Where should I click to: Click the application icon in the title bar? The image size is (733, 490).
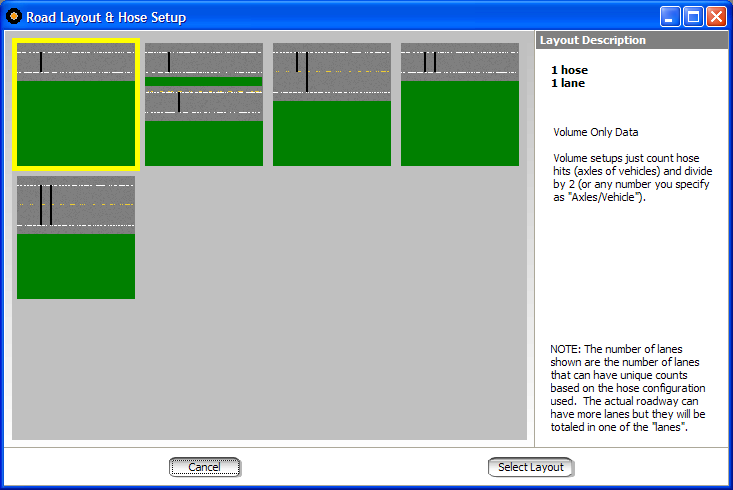click(14, 17)
